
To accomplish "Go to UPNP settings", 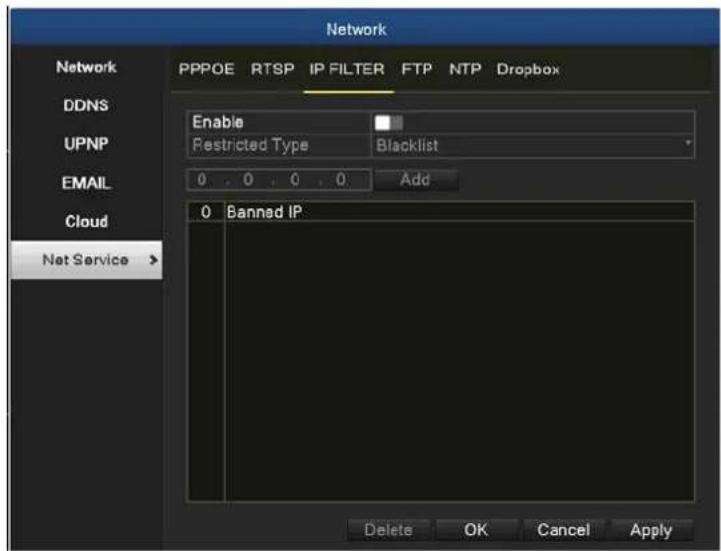I will (86, 144).
